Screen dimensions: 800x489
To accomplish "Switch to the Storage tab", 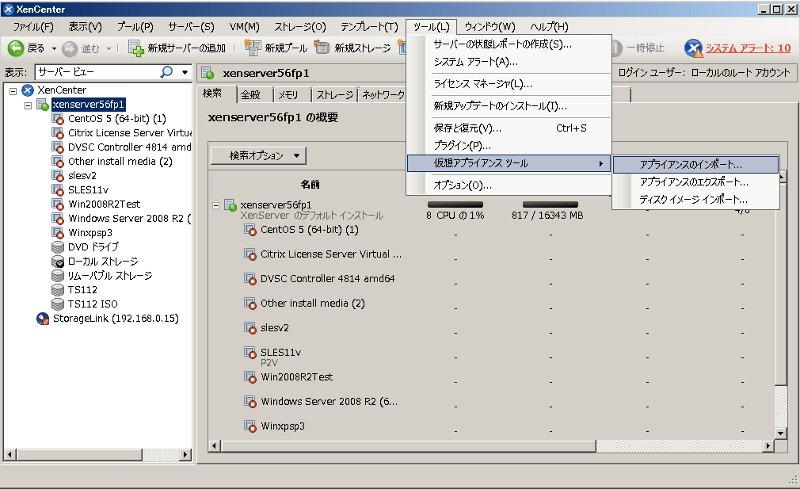I will pyautogui.click(x=334, y=95).
